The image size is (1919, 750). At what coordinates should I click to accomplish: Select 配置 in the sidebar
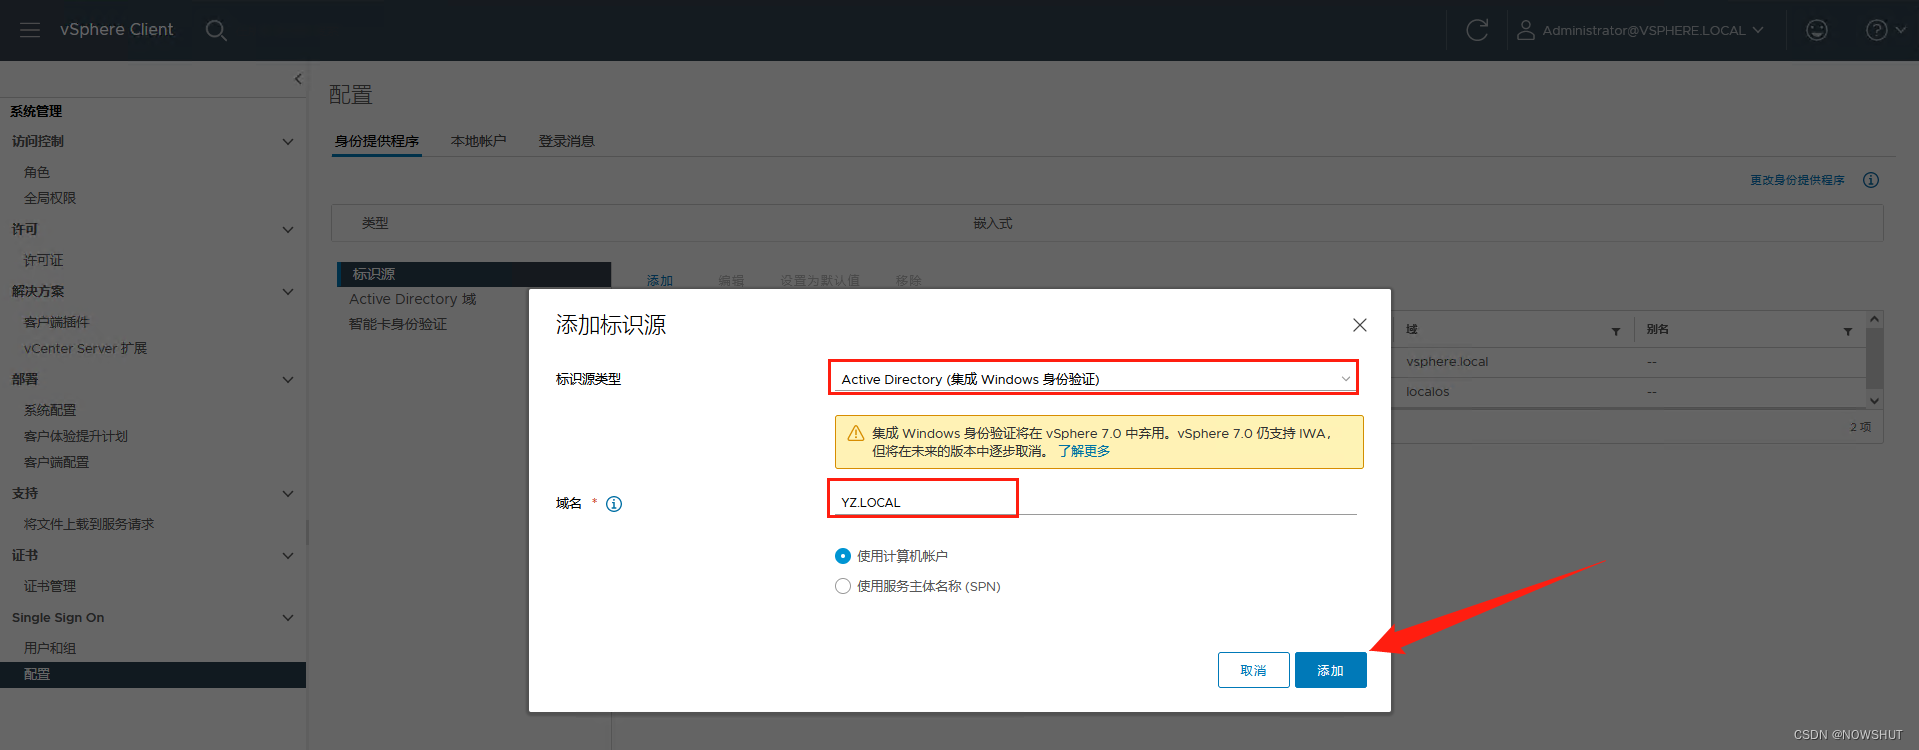tap(153, 674)
